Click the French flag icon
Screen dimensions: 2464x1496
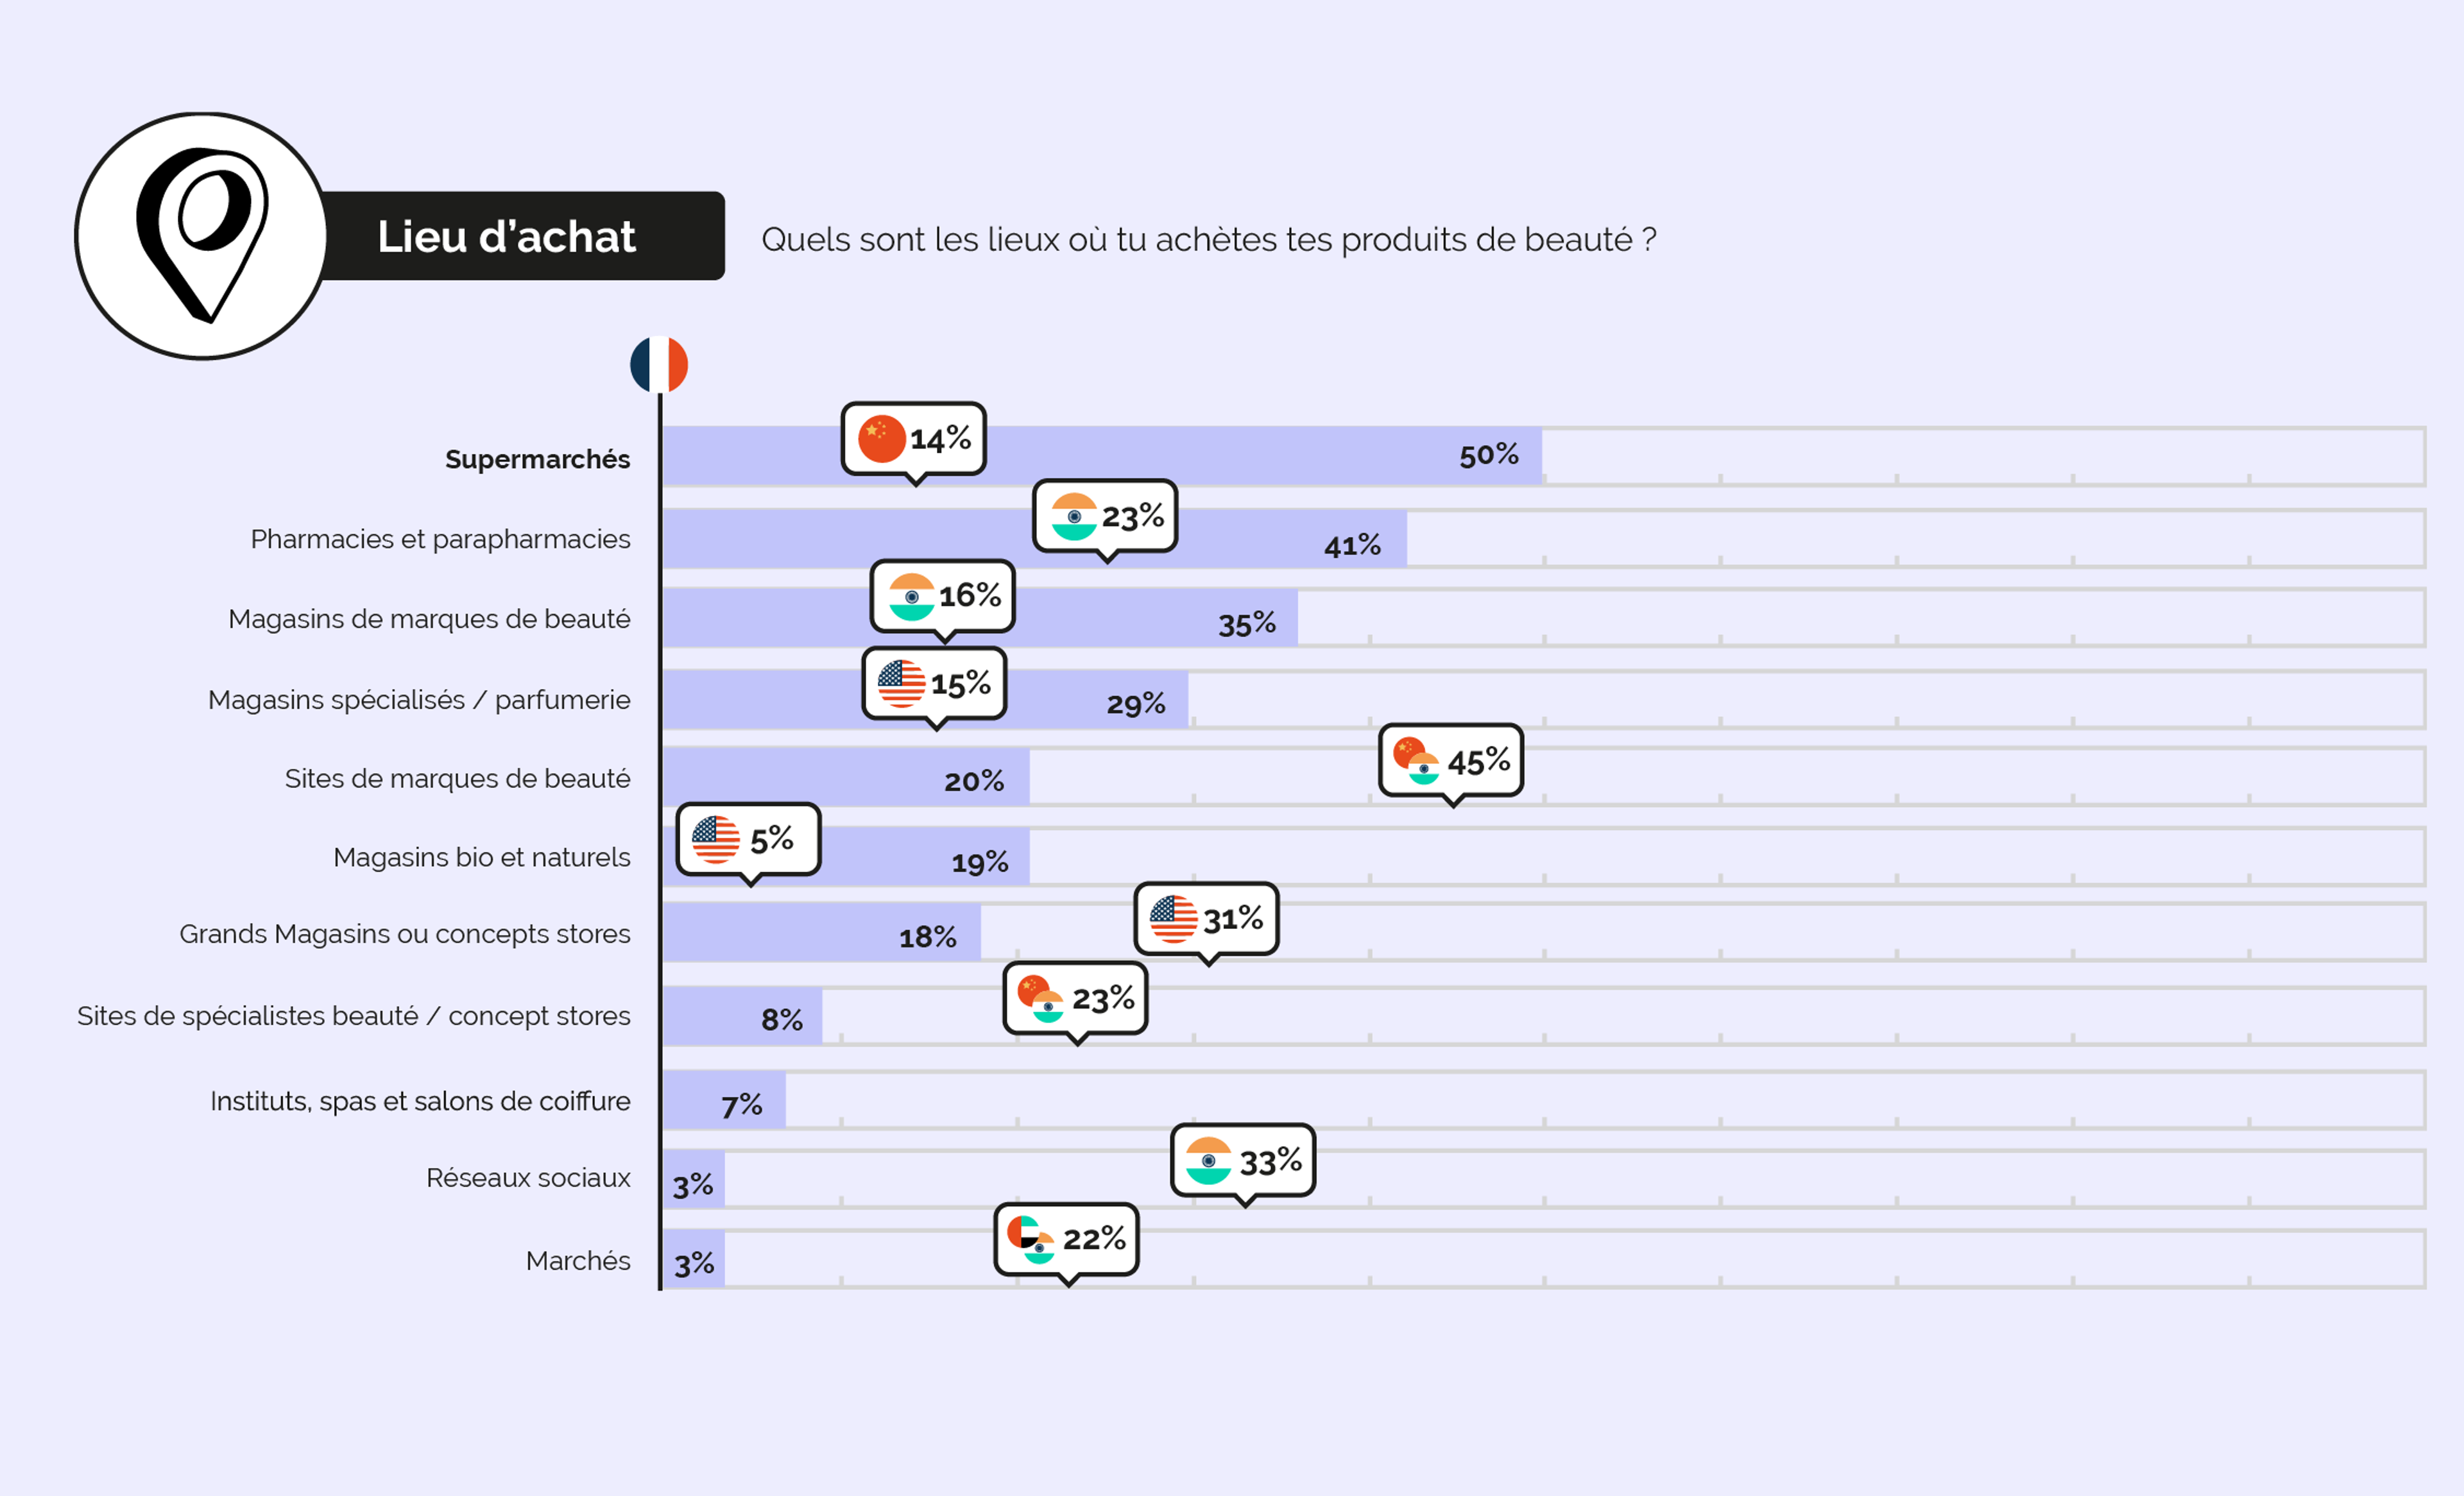click(x=659, y=365)
